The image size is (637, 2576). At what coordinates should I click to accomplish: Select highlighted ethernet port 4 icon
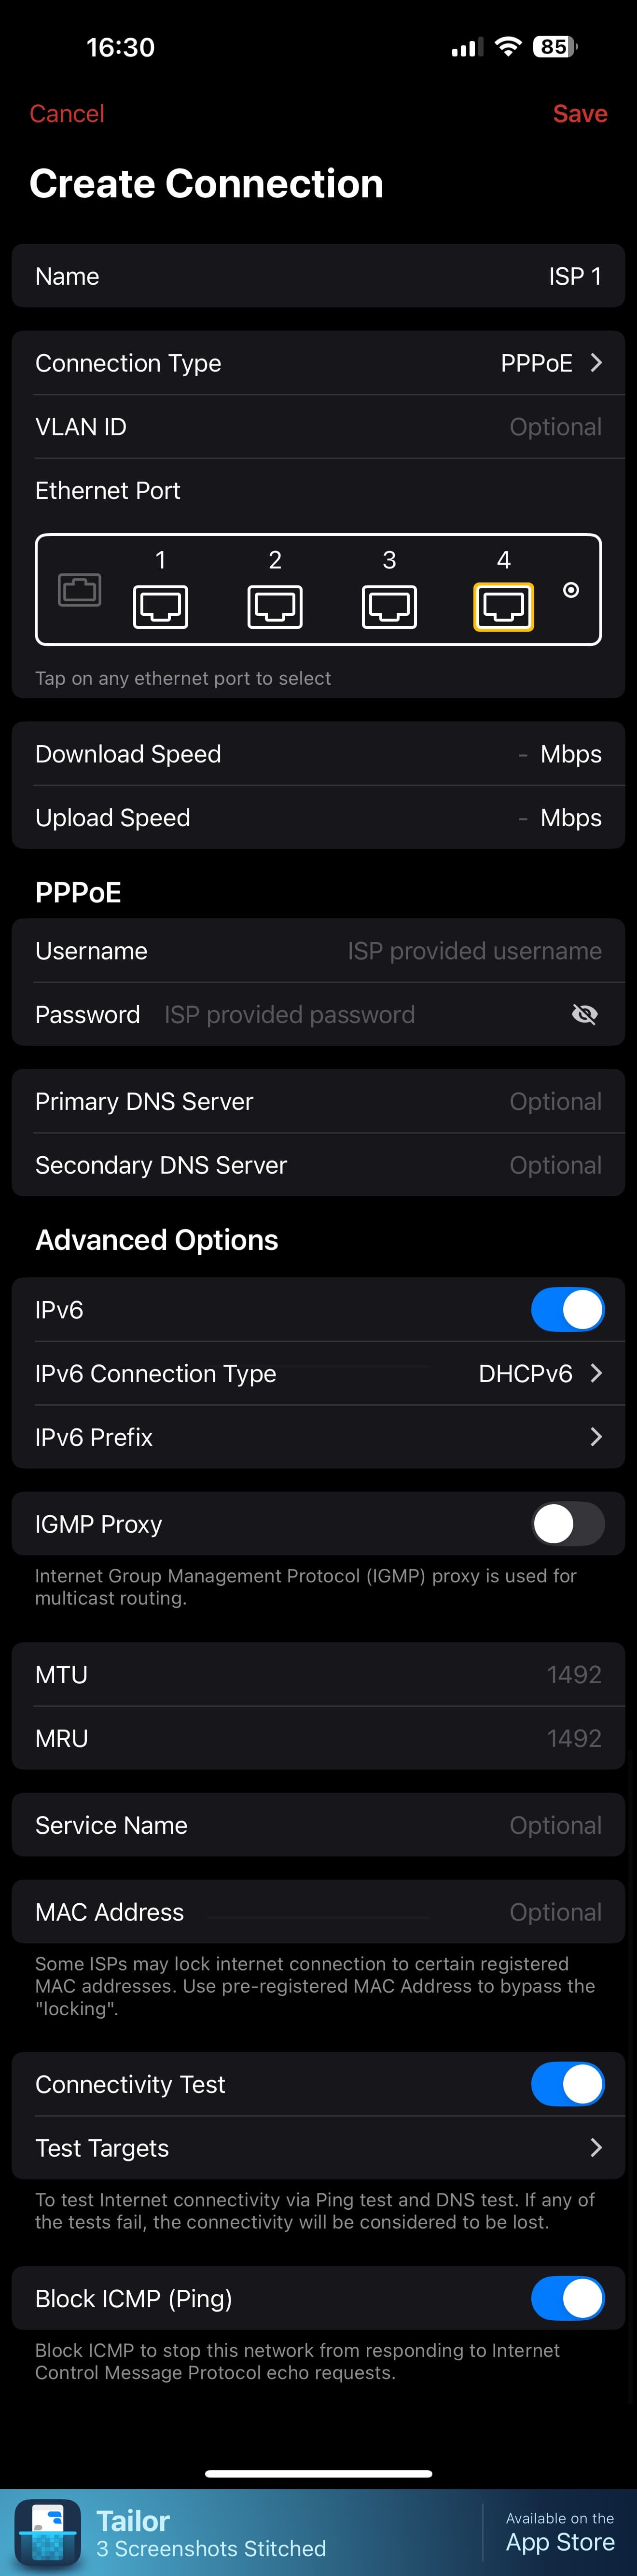point(503,606)
